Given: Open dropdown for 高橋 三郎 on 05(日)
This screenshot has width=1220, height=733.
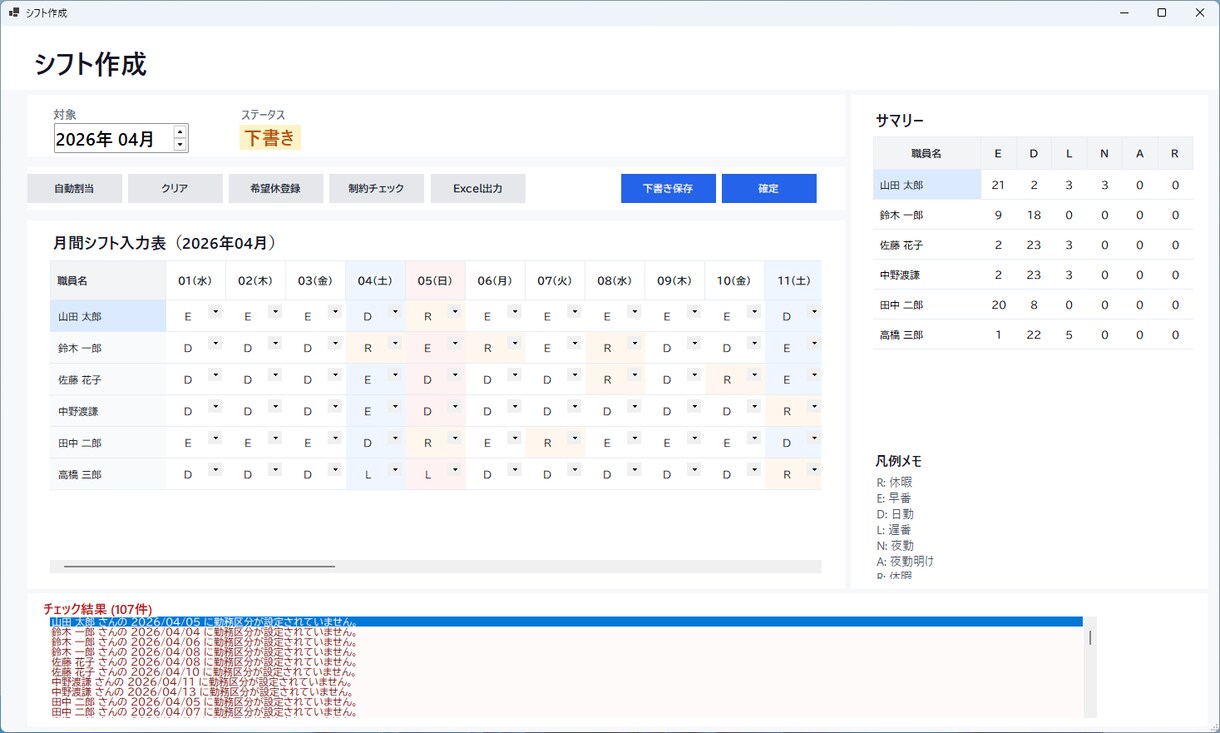Looking at the screenshot, I should (454, 470).
